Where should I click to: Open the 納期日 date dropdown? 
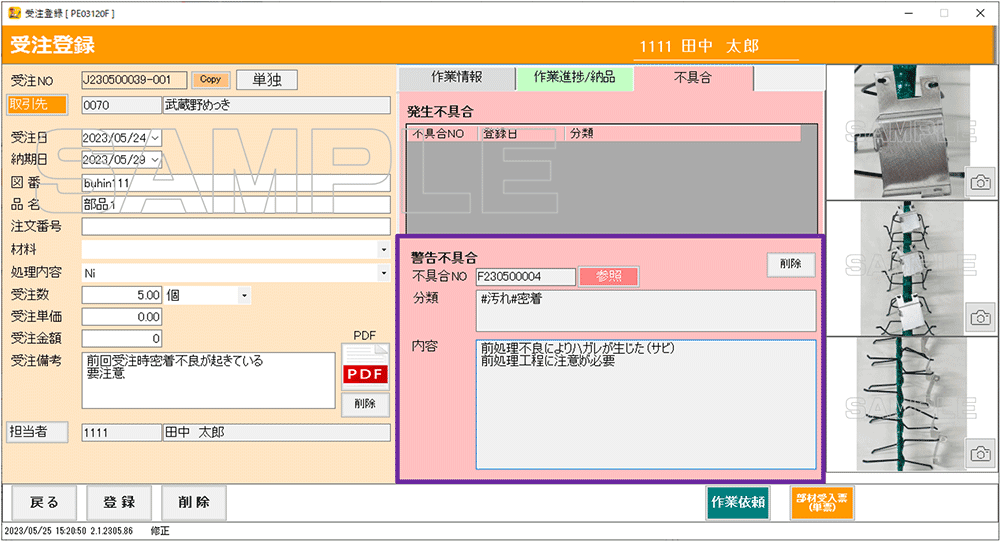coord(156,159)
